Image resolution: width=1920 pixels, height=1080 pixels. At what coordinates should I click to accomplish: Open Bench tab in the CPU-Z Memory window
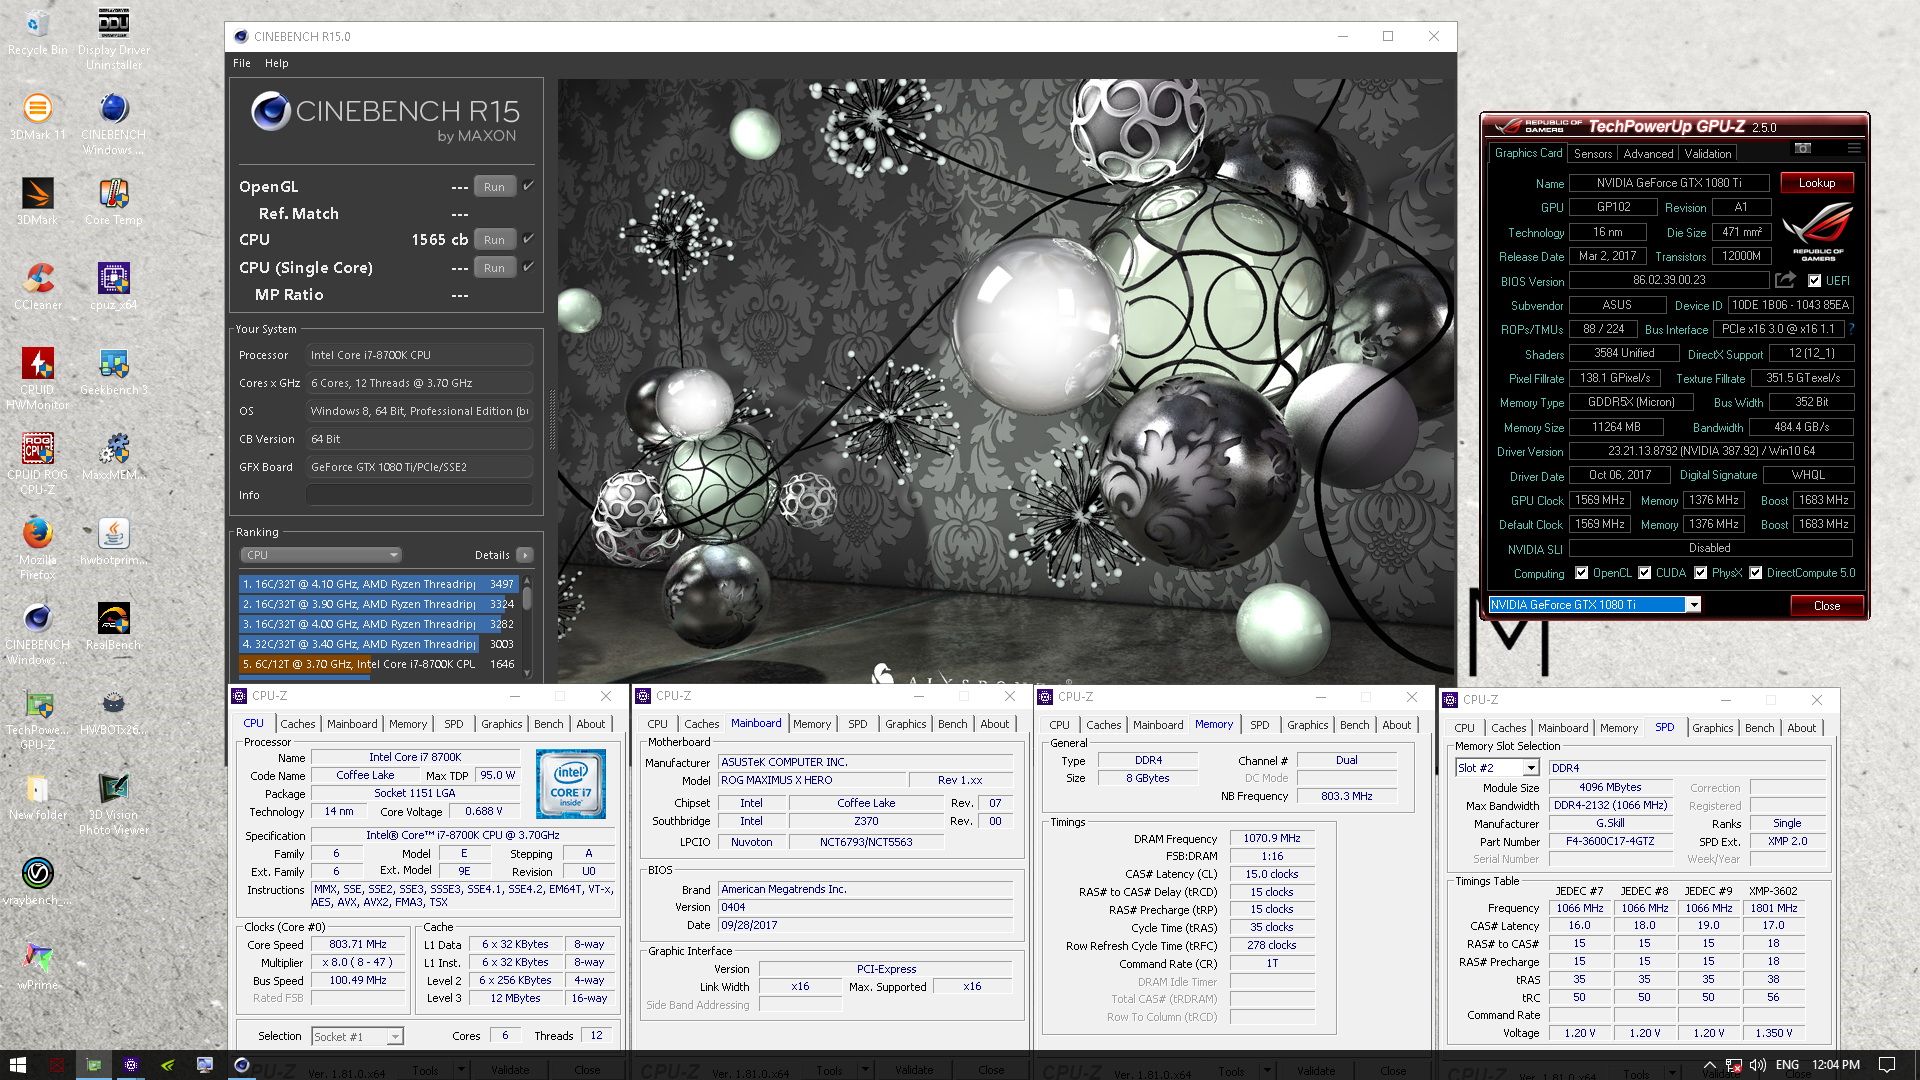(1354, 725)
